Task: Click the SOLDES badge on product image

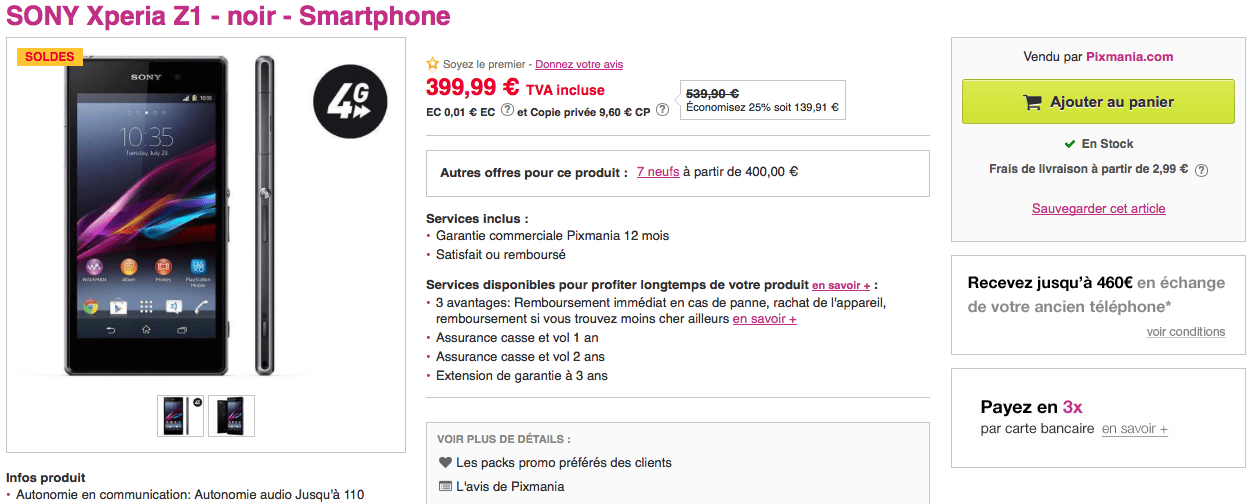Action: coord(50,57)
